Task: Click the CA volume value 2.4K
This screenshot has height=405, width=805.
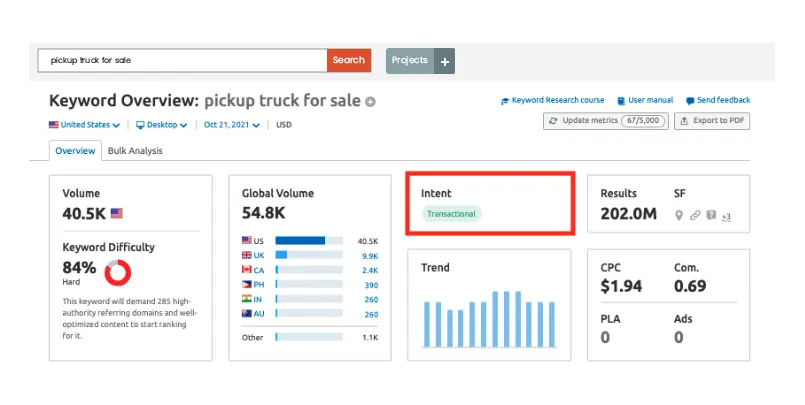Action: pyautogui.click(x=370, y=271)
